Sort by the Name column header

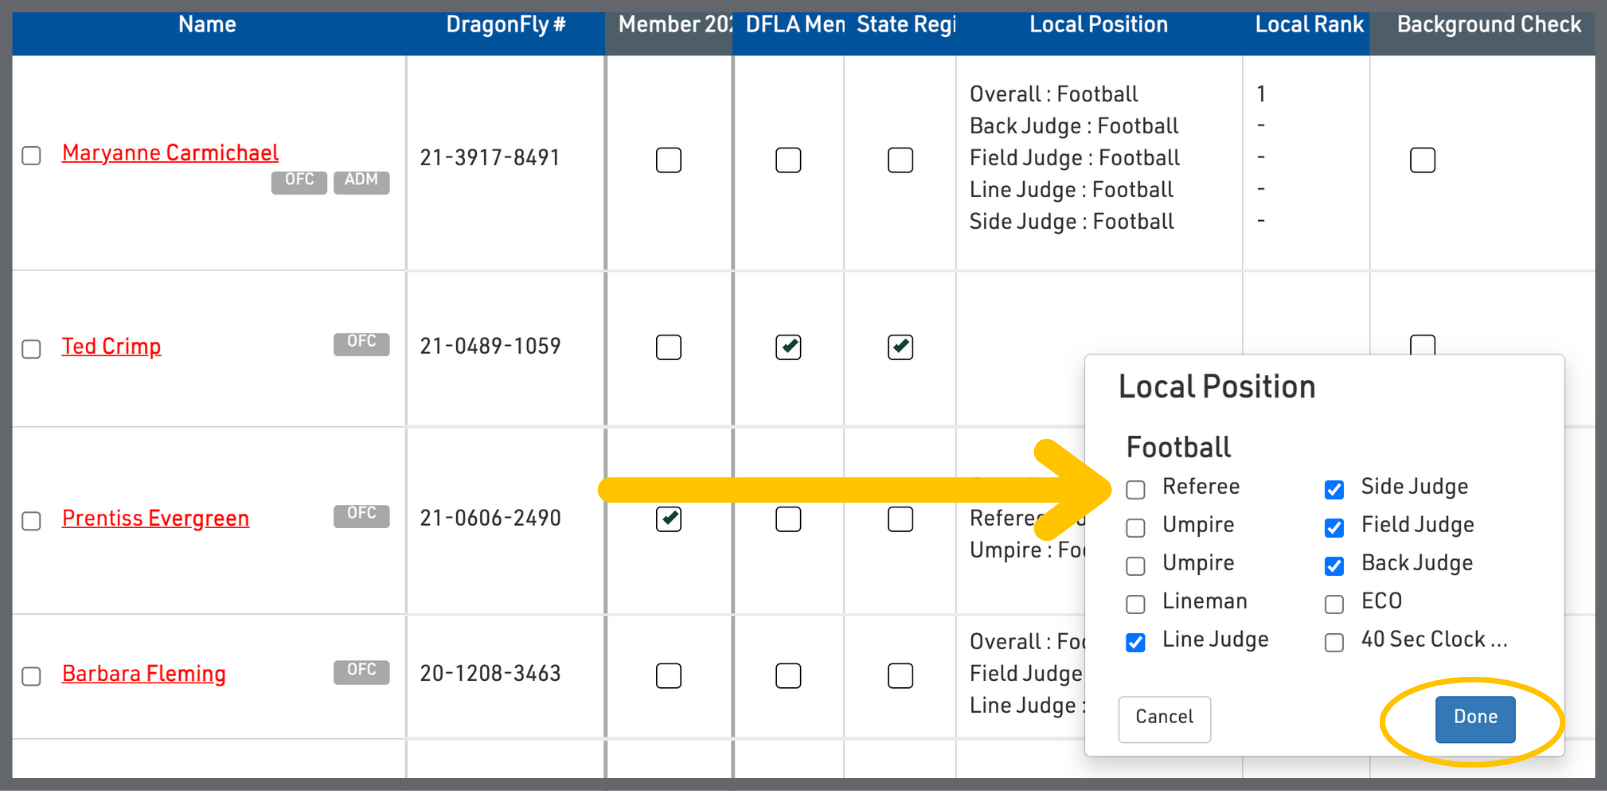pyautogui.click(x=207, y=25)
